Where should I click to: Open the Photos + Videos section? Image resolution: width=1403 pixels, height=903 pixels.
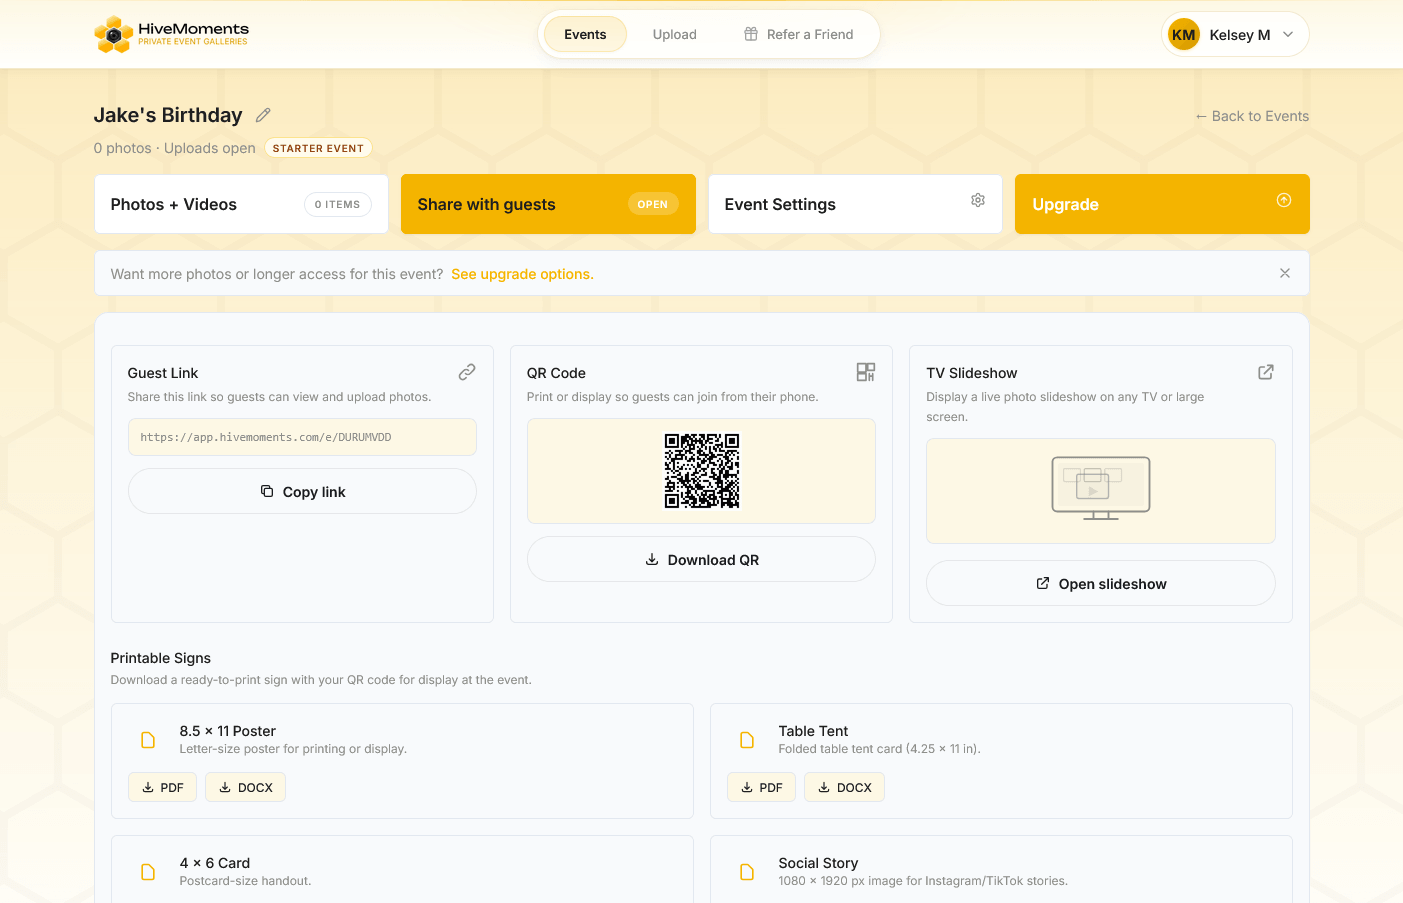click(x=241, y=204)
